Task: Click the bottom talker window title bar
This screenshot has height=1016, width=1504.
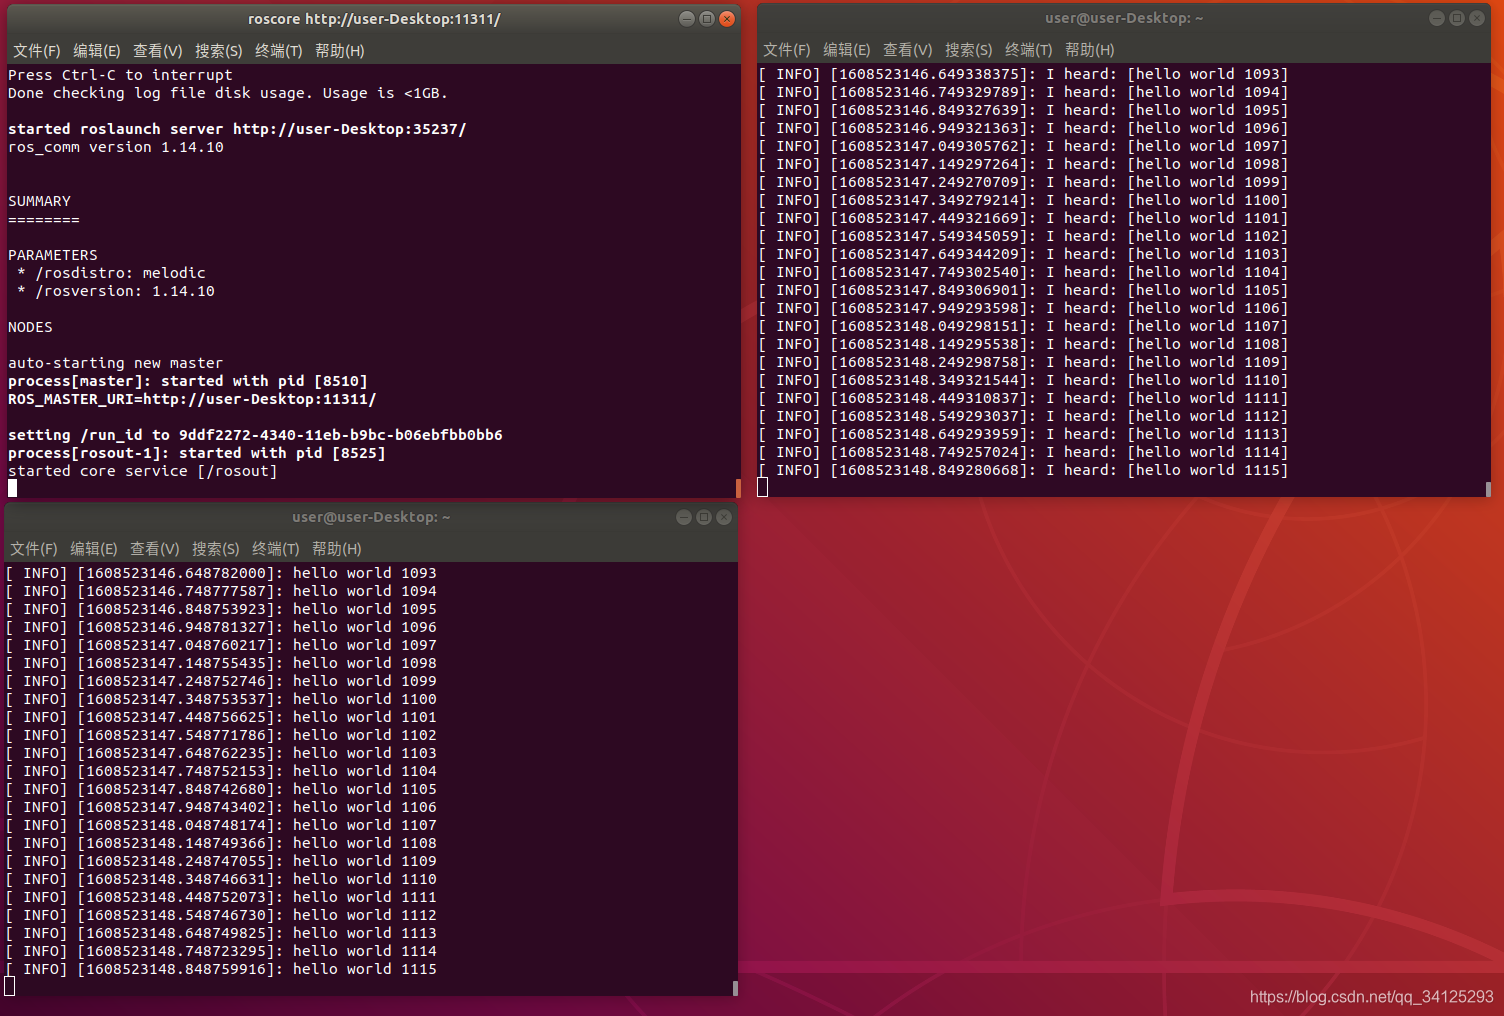Action: coord(371,517)
